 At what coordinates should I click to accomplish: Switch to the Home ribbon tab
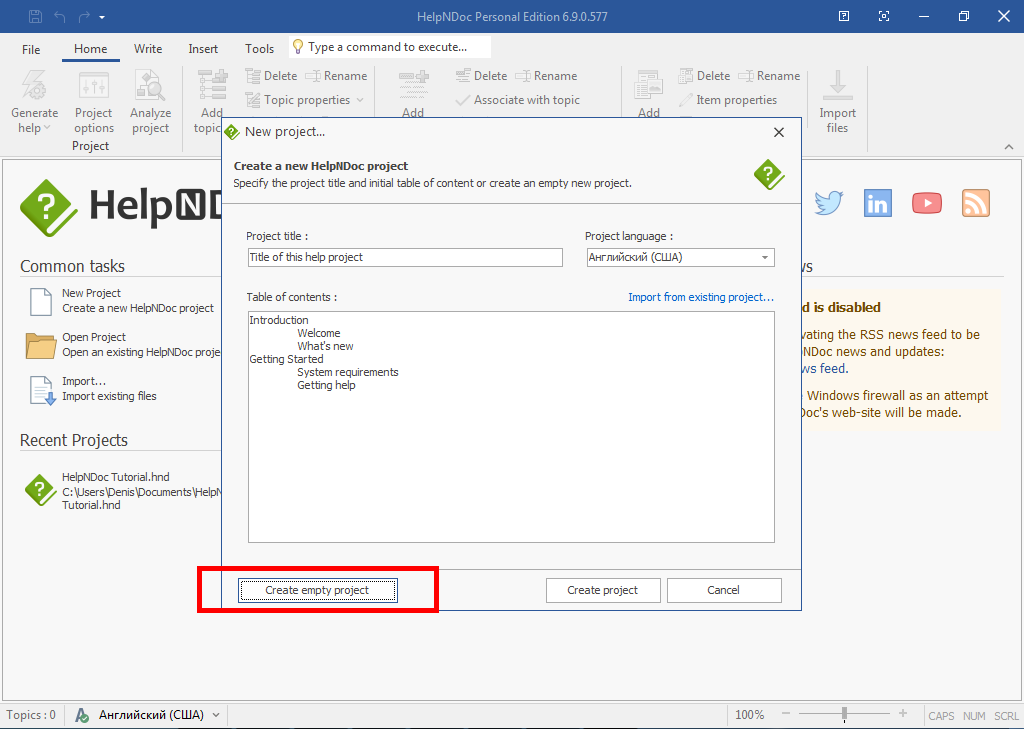(x=90, y=49)
